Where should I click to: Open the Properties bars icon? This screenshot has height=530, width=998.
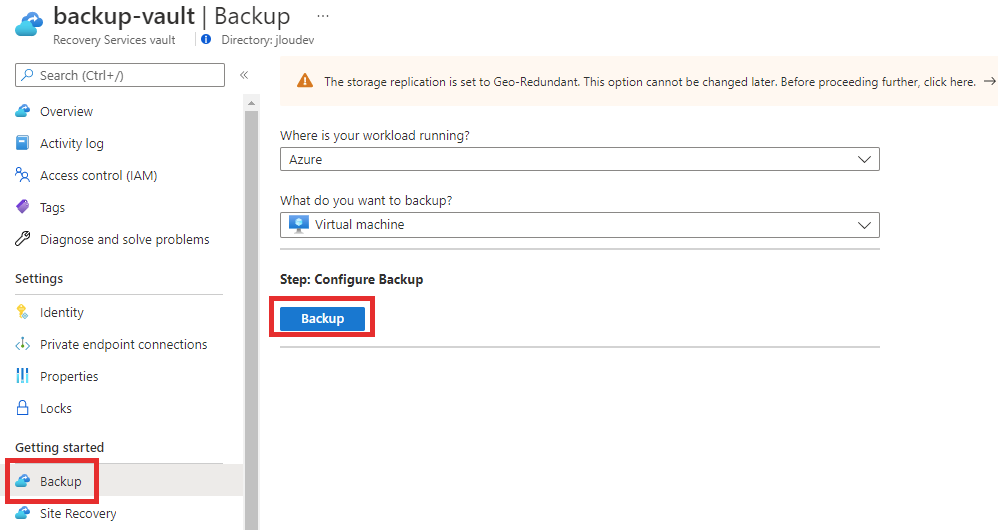[22, 376]
